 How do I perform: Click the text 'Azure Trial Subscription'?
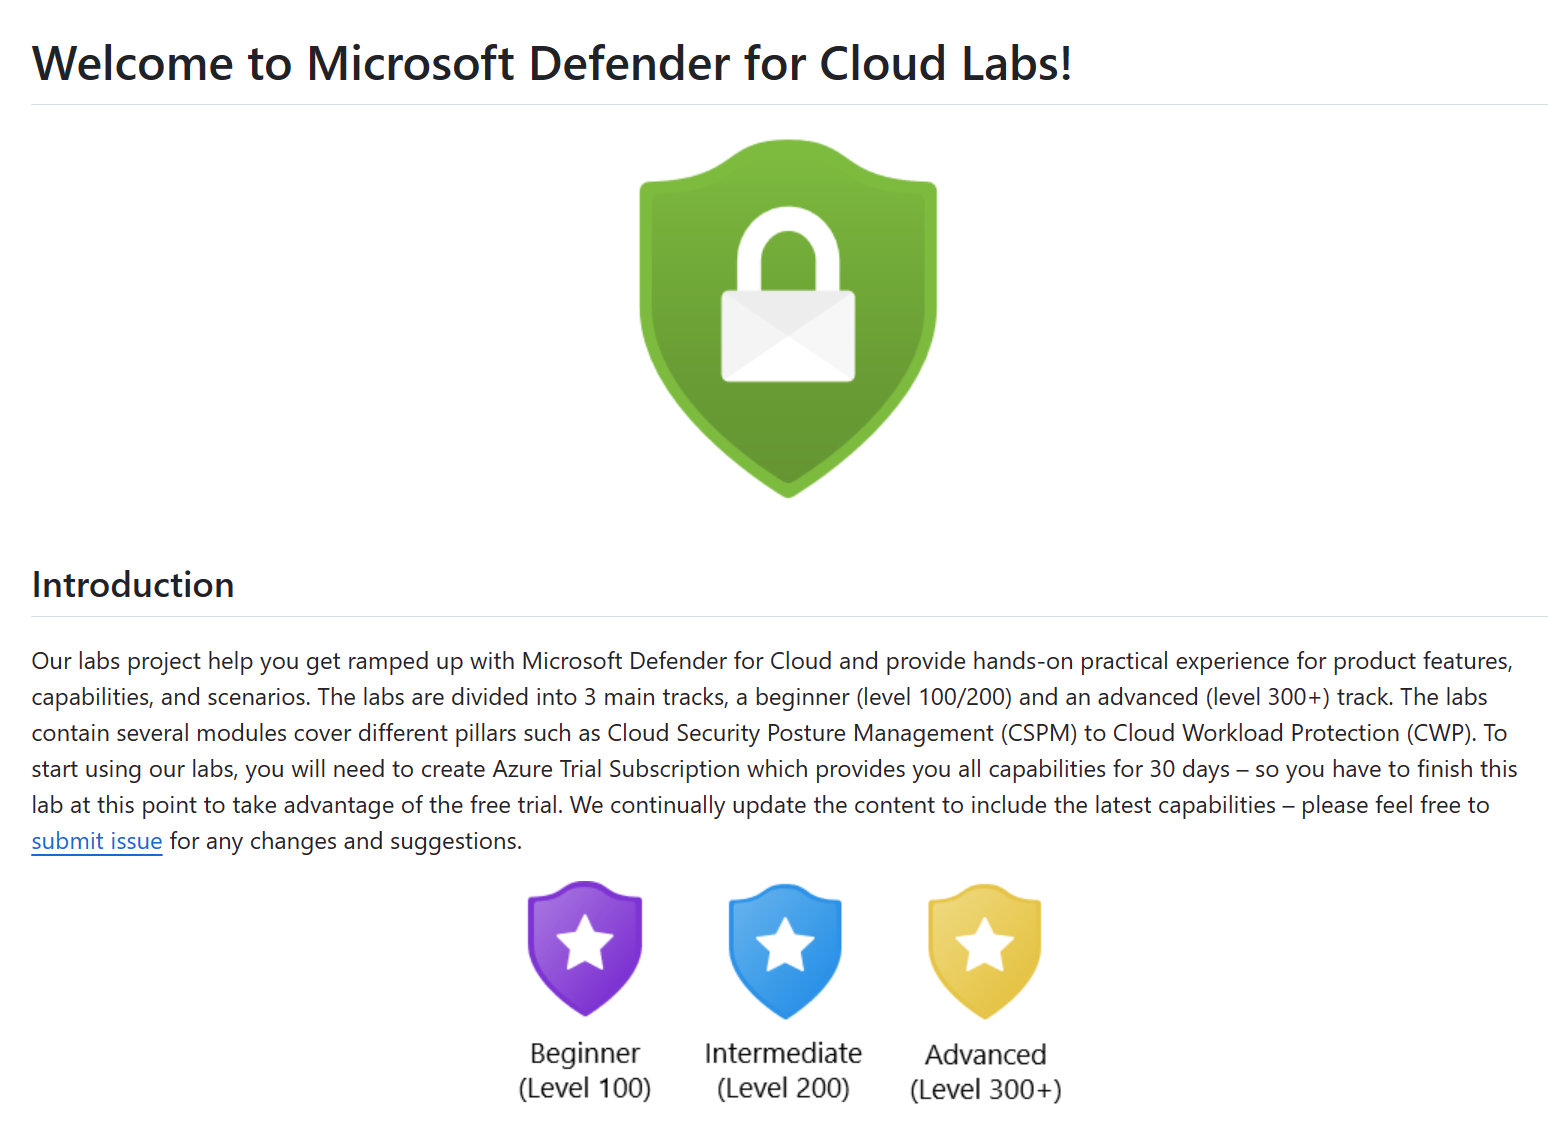(x=616, y=769)
